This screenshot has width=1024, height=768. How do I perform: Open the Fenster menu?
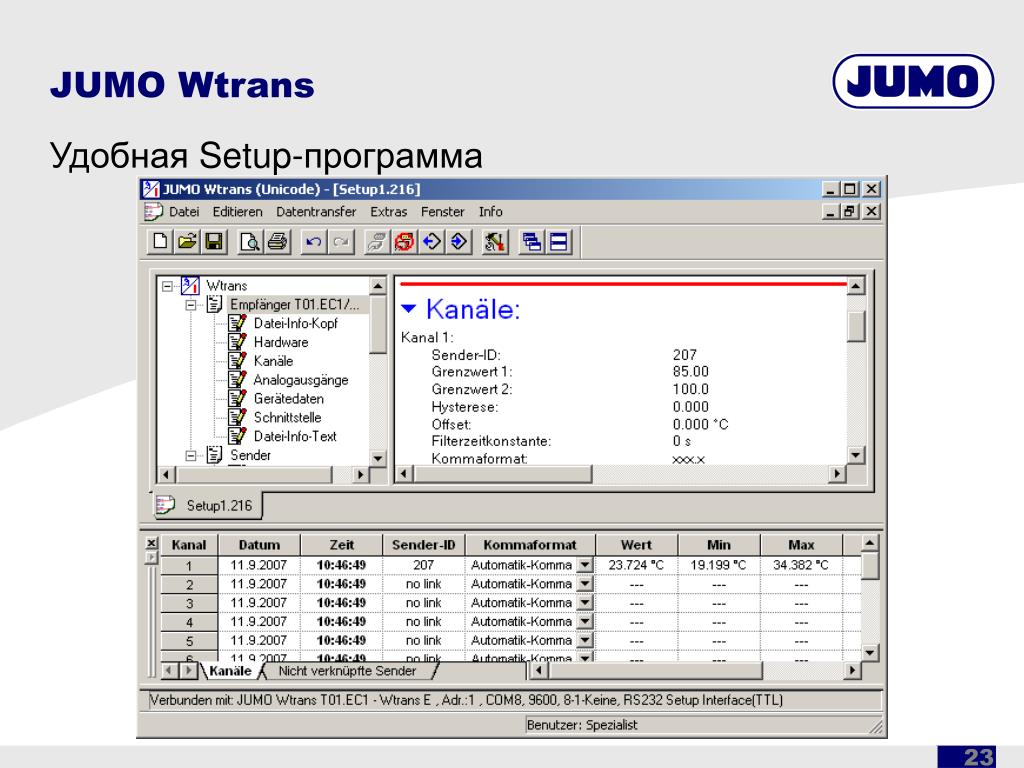(x=443, y=212)
